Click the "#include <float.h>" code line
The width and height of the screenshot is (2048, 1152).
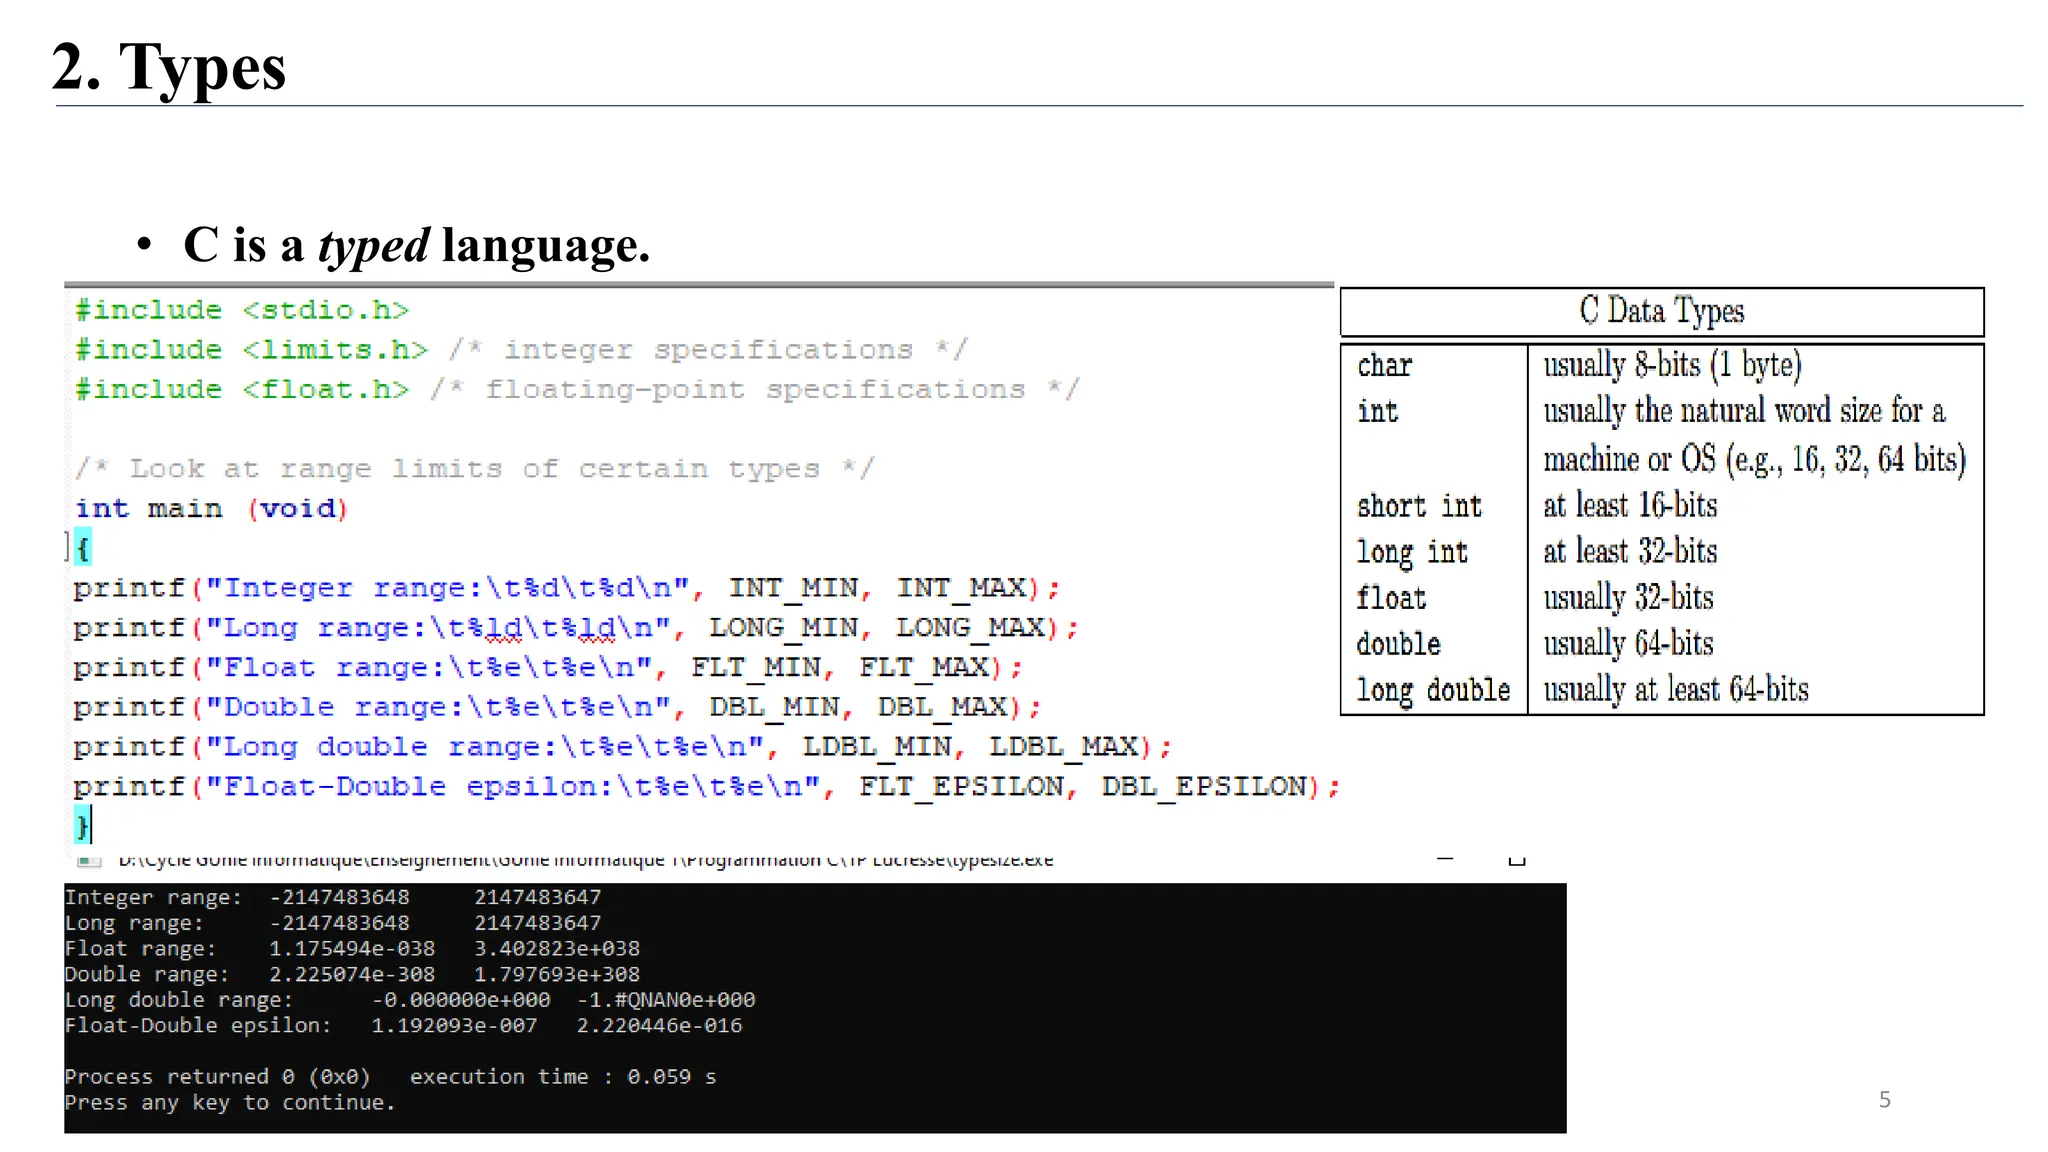click(x=577, y=389)
